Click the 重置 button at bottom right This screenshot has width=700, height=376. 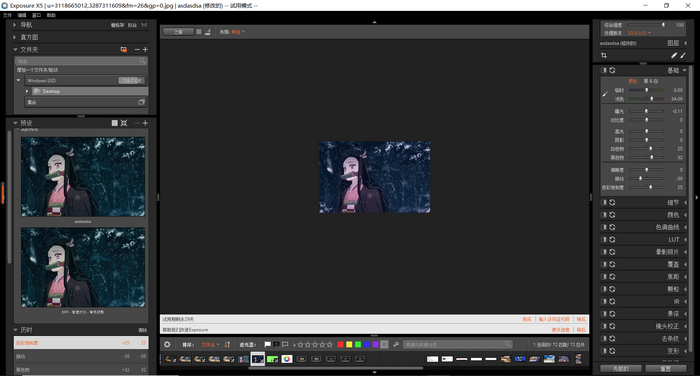coord(666,368)
